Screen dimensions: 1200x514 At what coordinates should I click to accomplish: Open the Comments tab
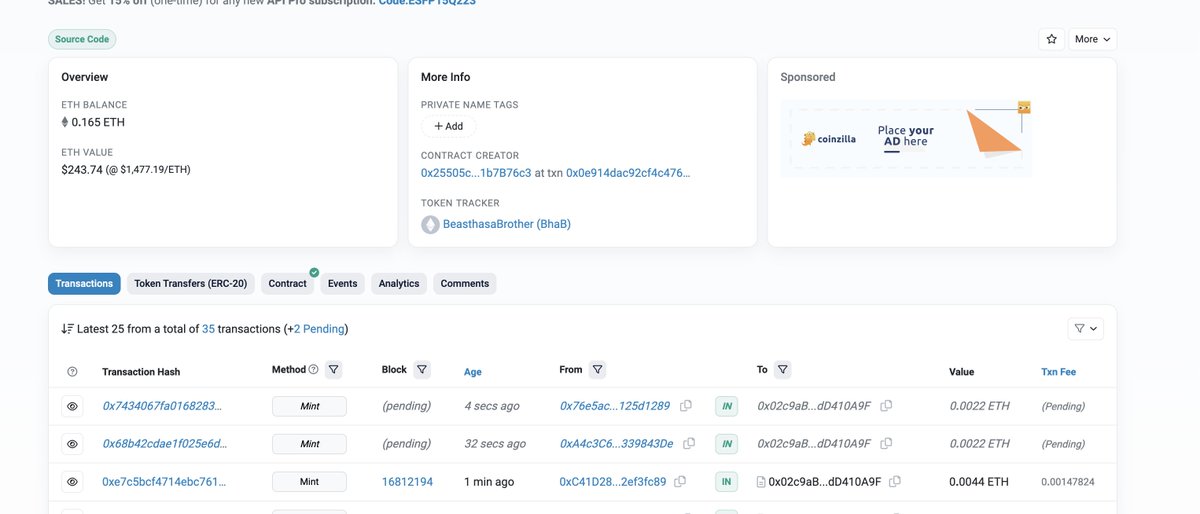pos(465,284)
